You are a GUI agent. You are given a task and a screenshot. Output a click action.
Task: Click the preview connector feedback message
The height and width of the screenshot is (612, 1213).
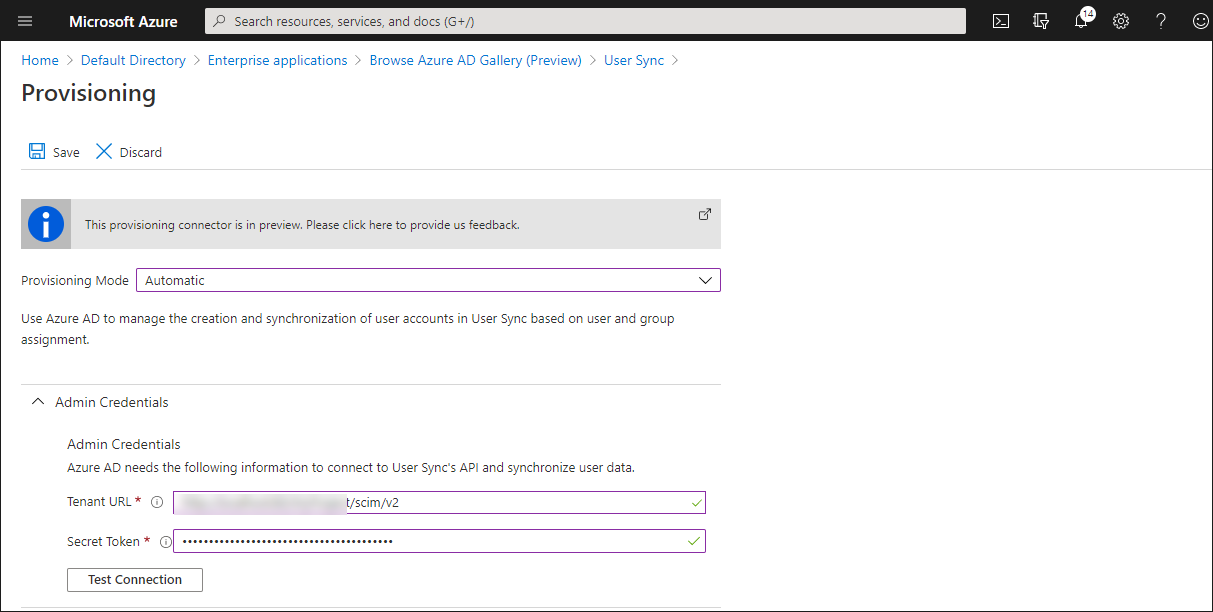302,225
